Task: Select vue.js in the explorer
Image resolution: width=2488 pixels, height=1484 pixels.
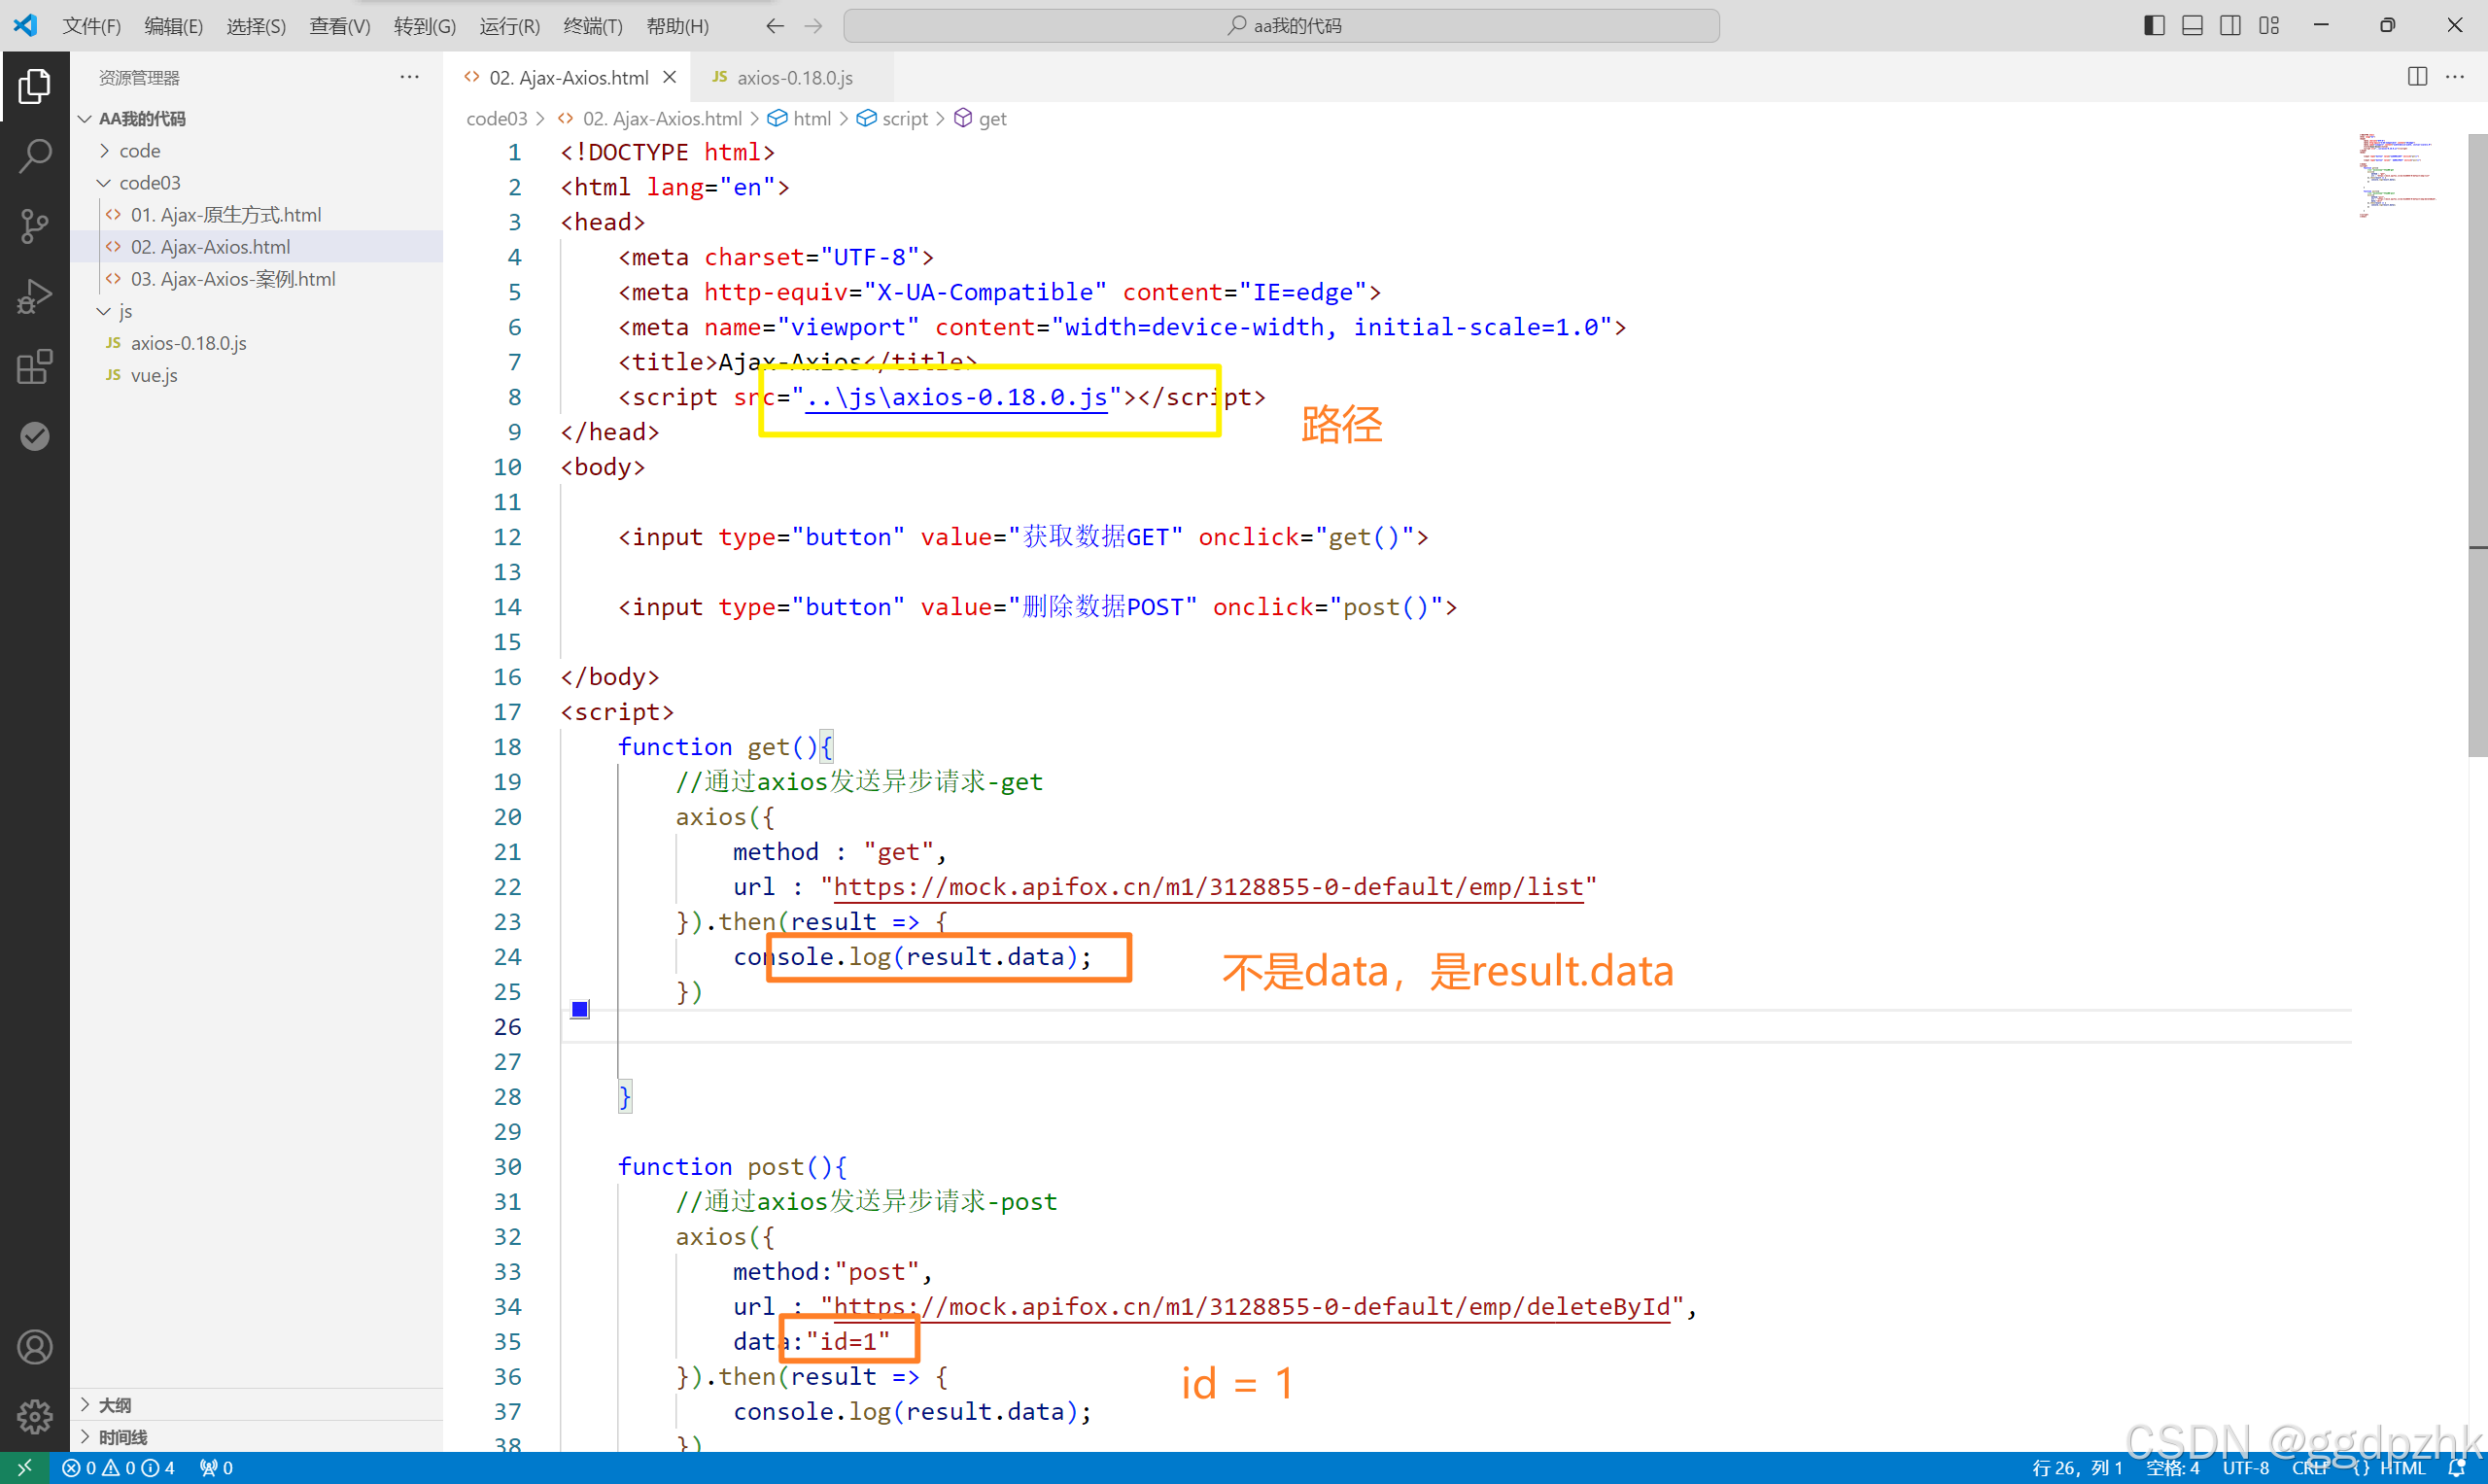Action: pos(154,375)
